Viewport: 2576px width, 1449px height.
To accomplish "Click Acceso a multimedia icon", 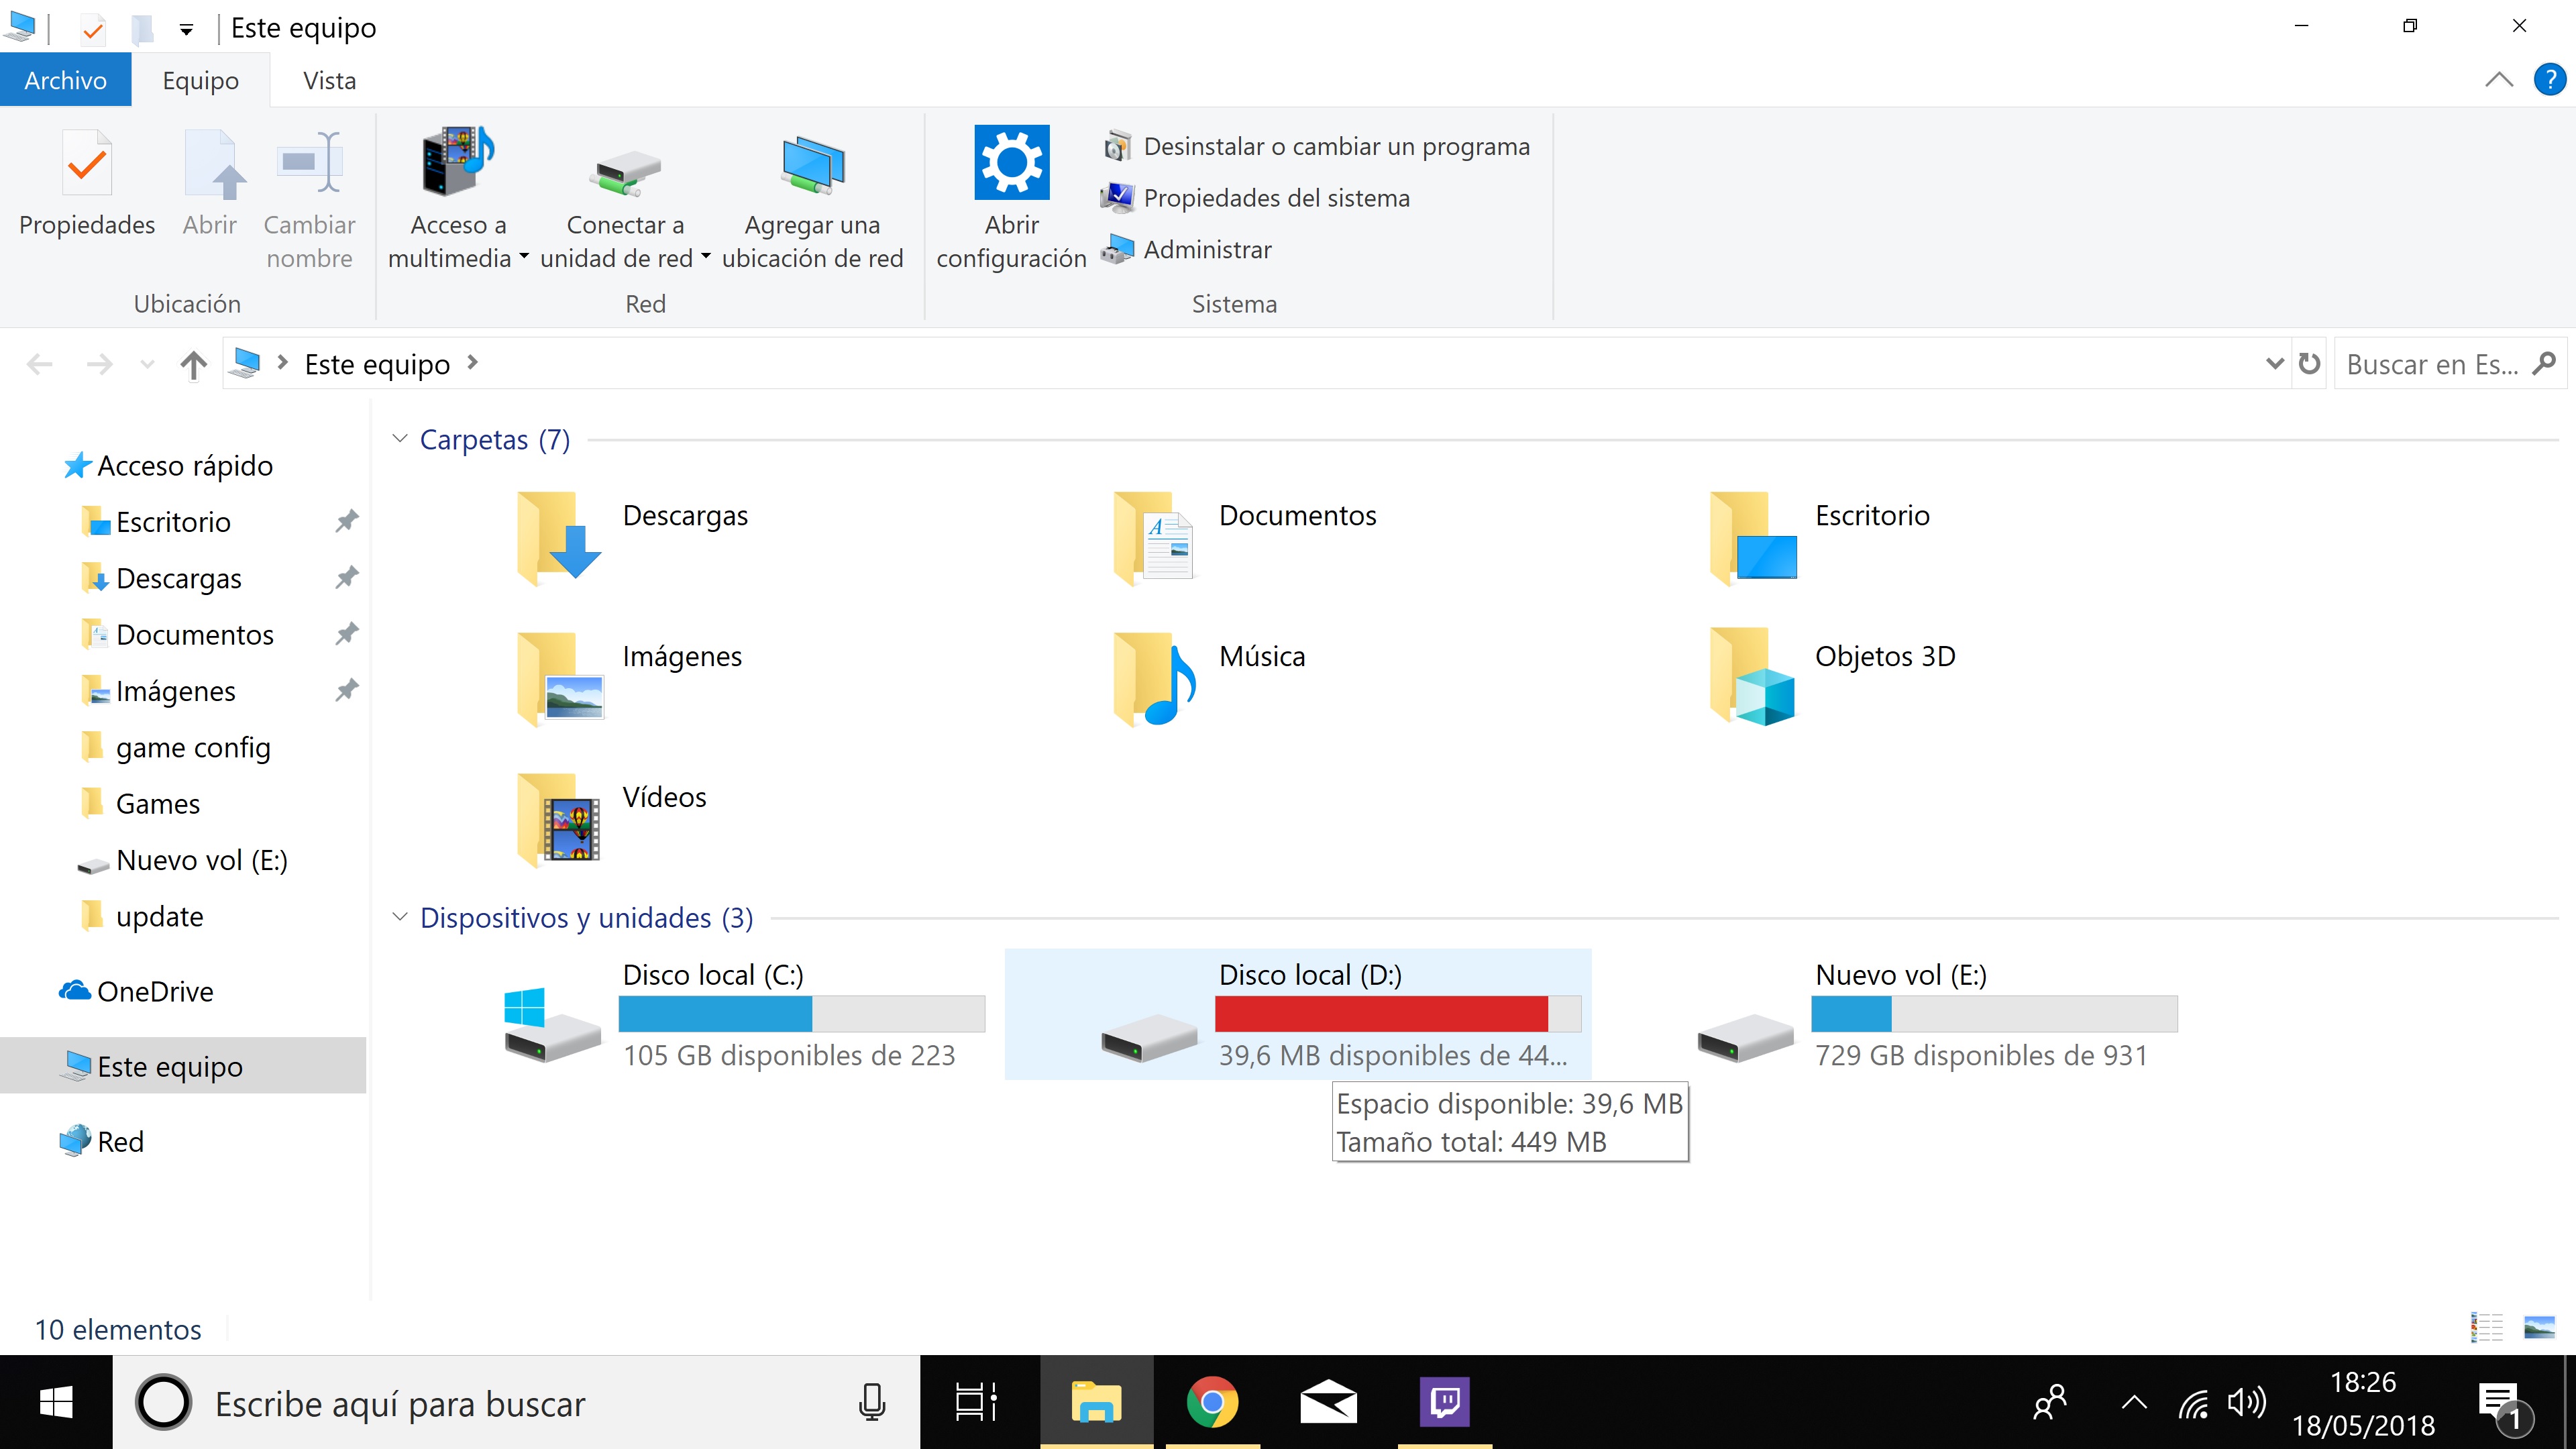I will coord(458,161).
